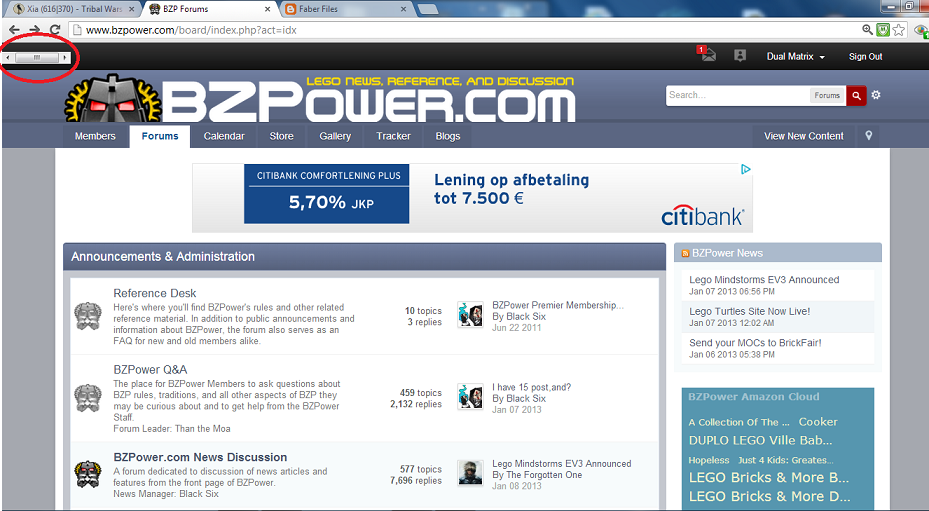Click the zoom magnifier icon in address bar

coord(867,30)
